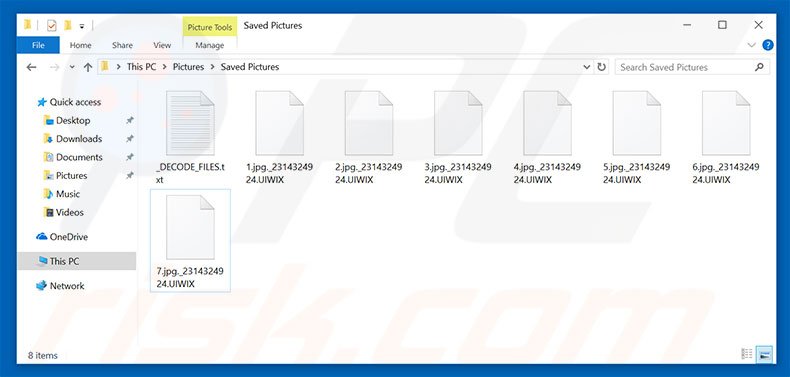Unpin Downloads from Quick access

point(129,139)
